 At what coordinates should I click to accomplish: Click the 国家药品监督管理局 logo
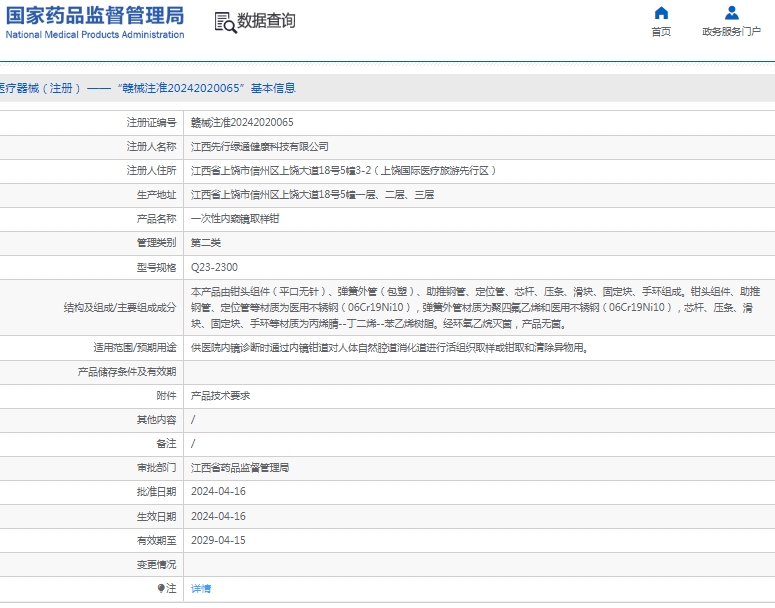(x=95, y=15)
